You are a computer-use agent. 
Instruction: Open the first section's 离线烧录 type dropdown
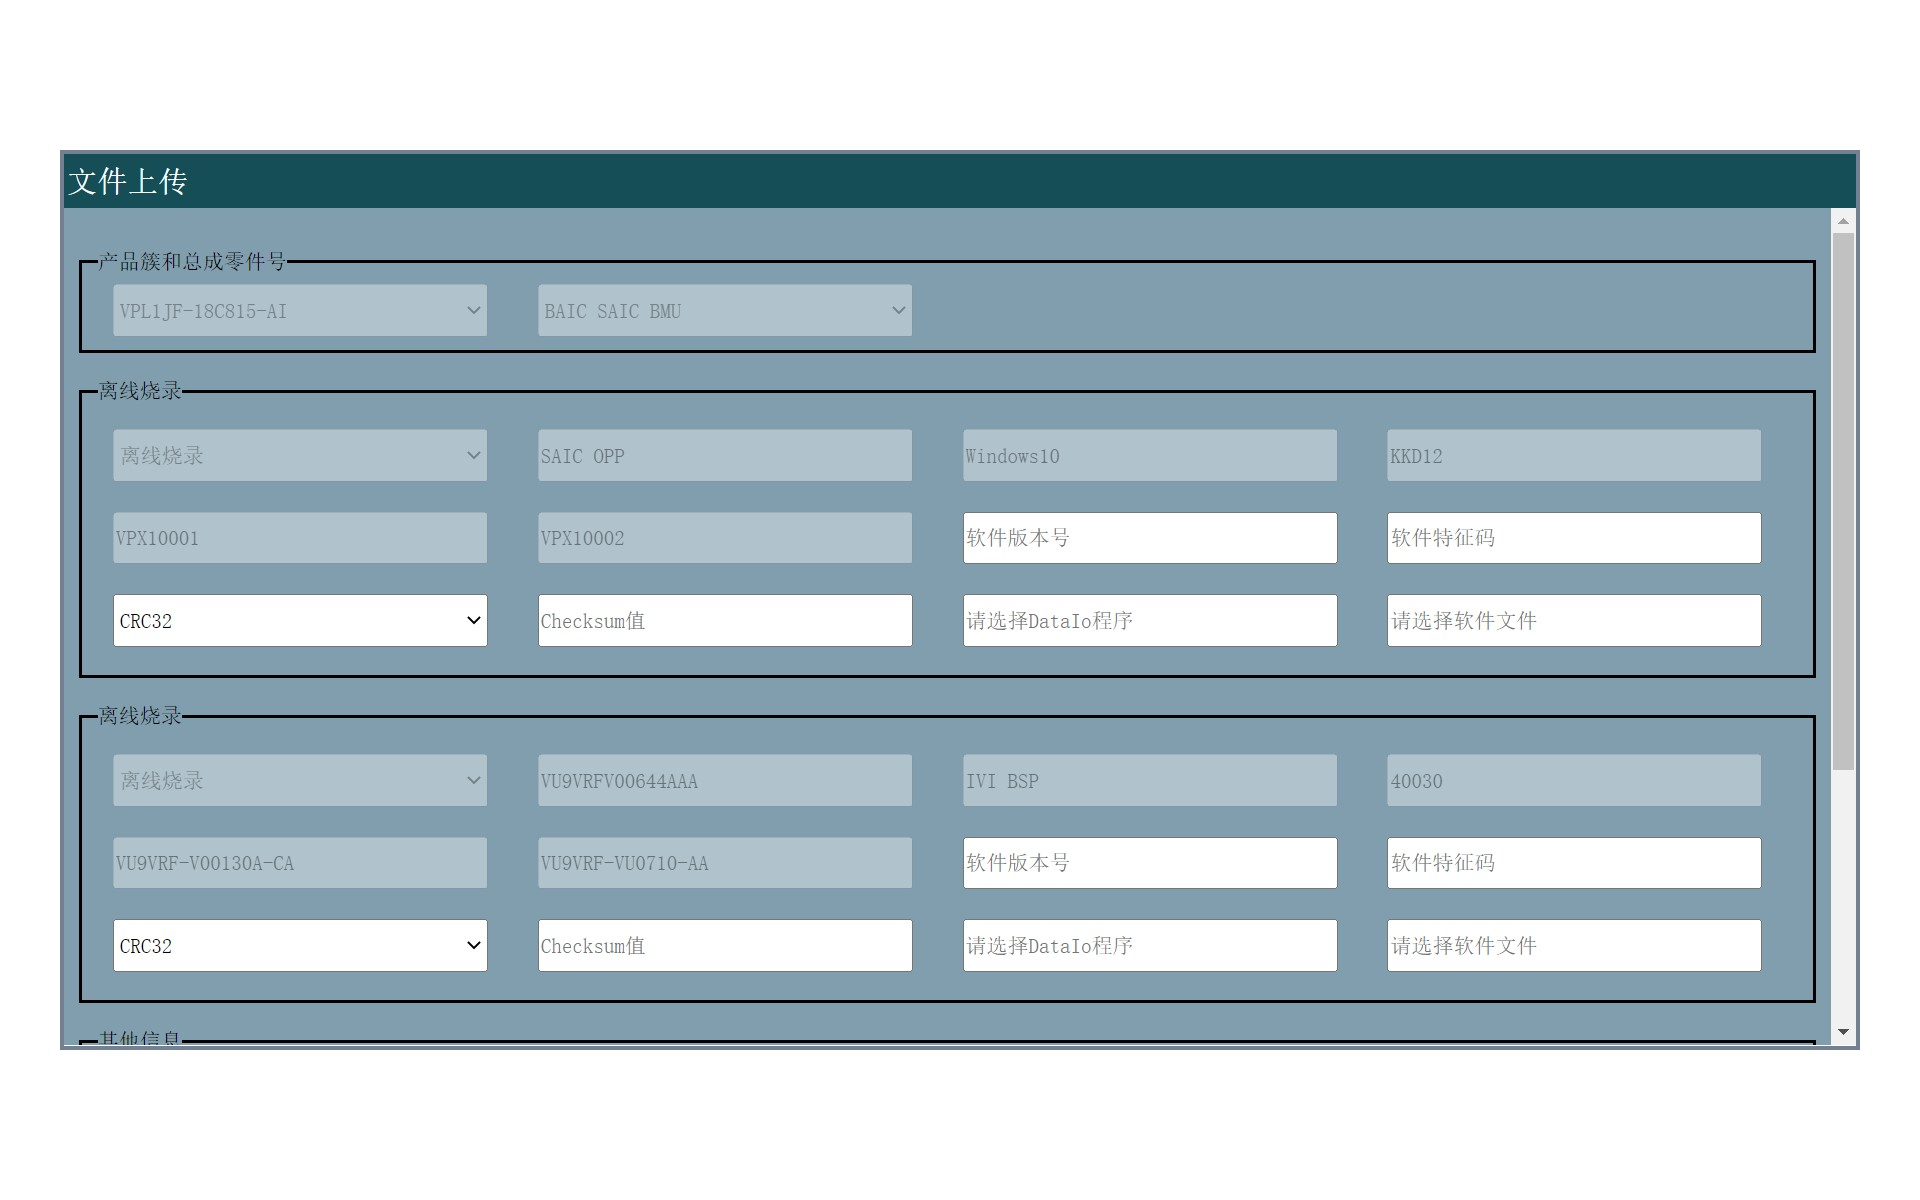click(300, 455)
